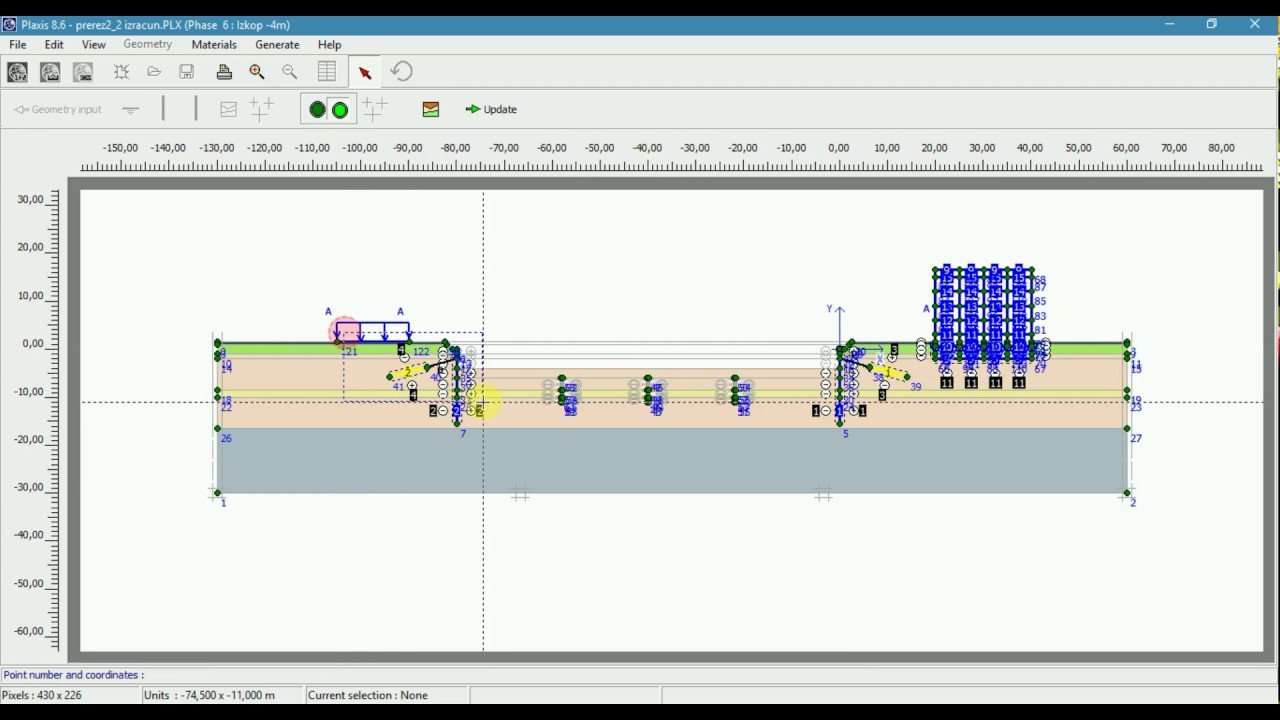Click the Undo circular arrow icon
1280x720 pixels.
coord(401,71)
